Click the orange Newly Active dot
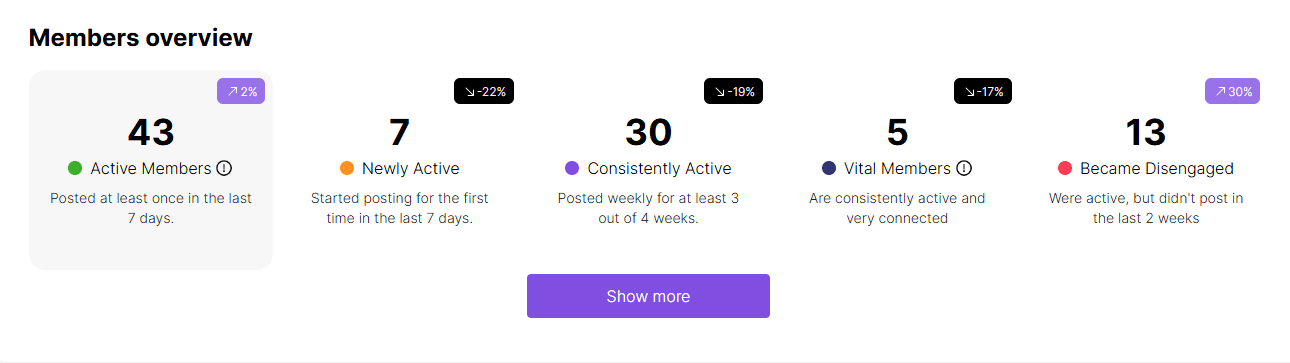 346,168
